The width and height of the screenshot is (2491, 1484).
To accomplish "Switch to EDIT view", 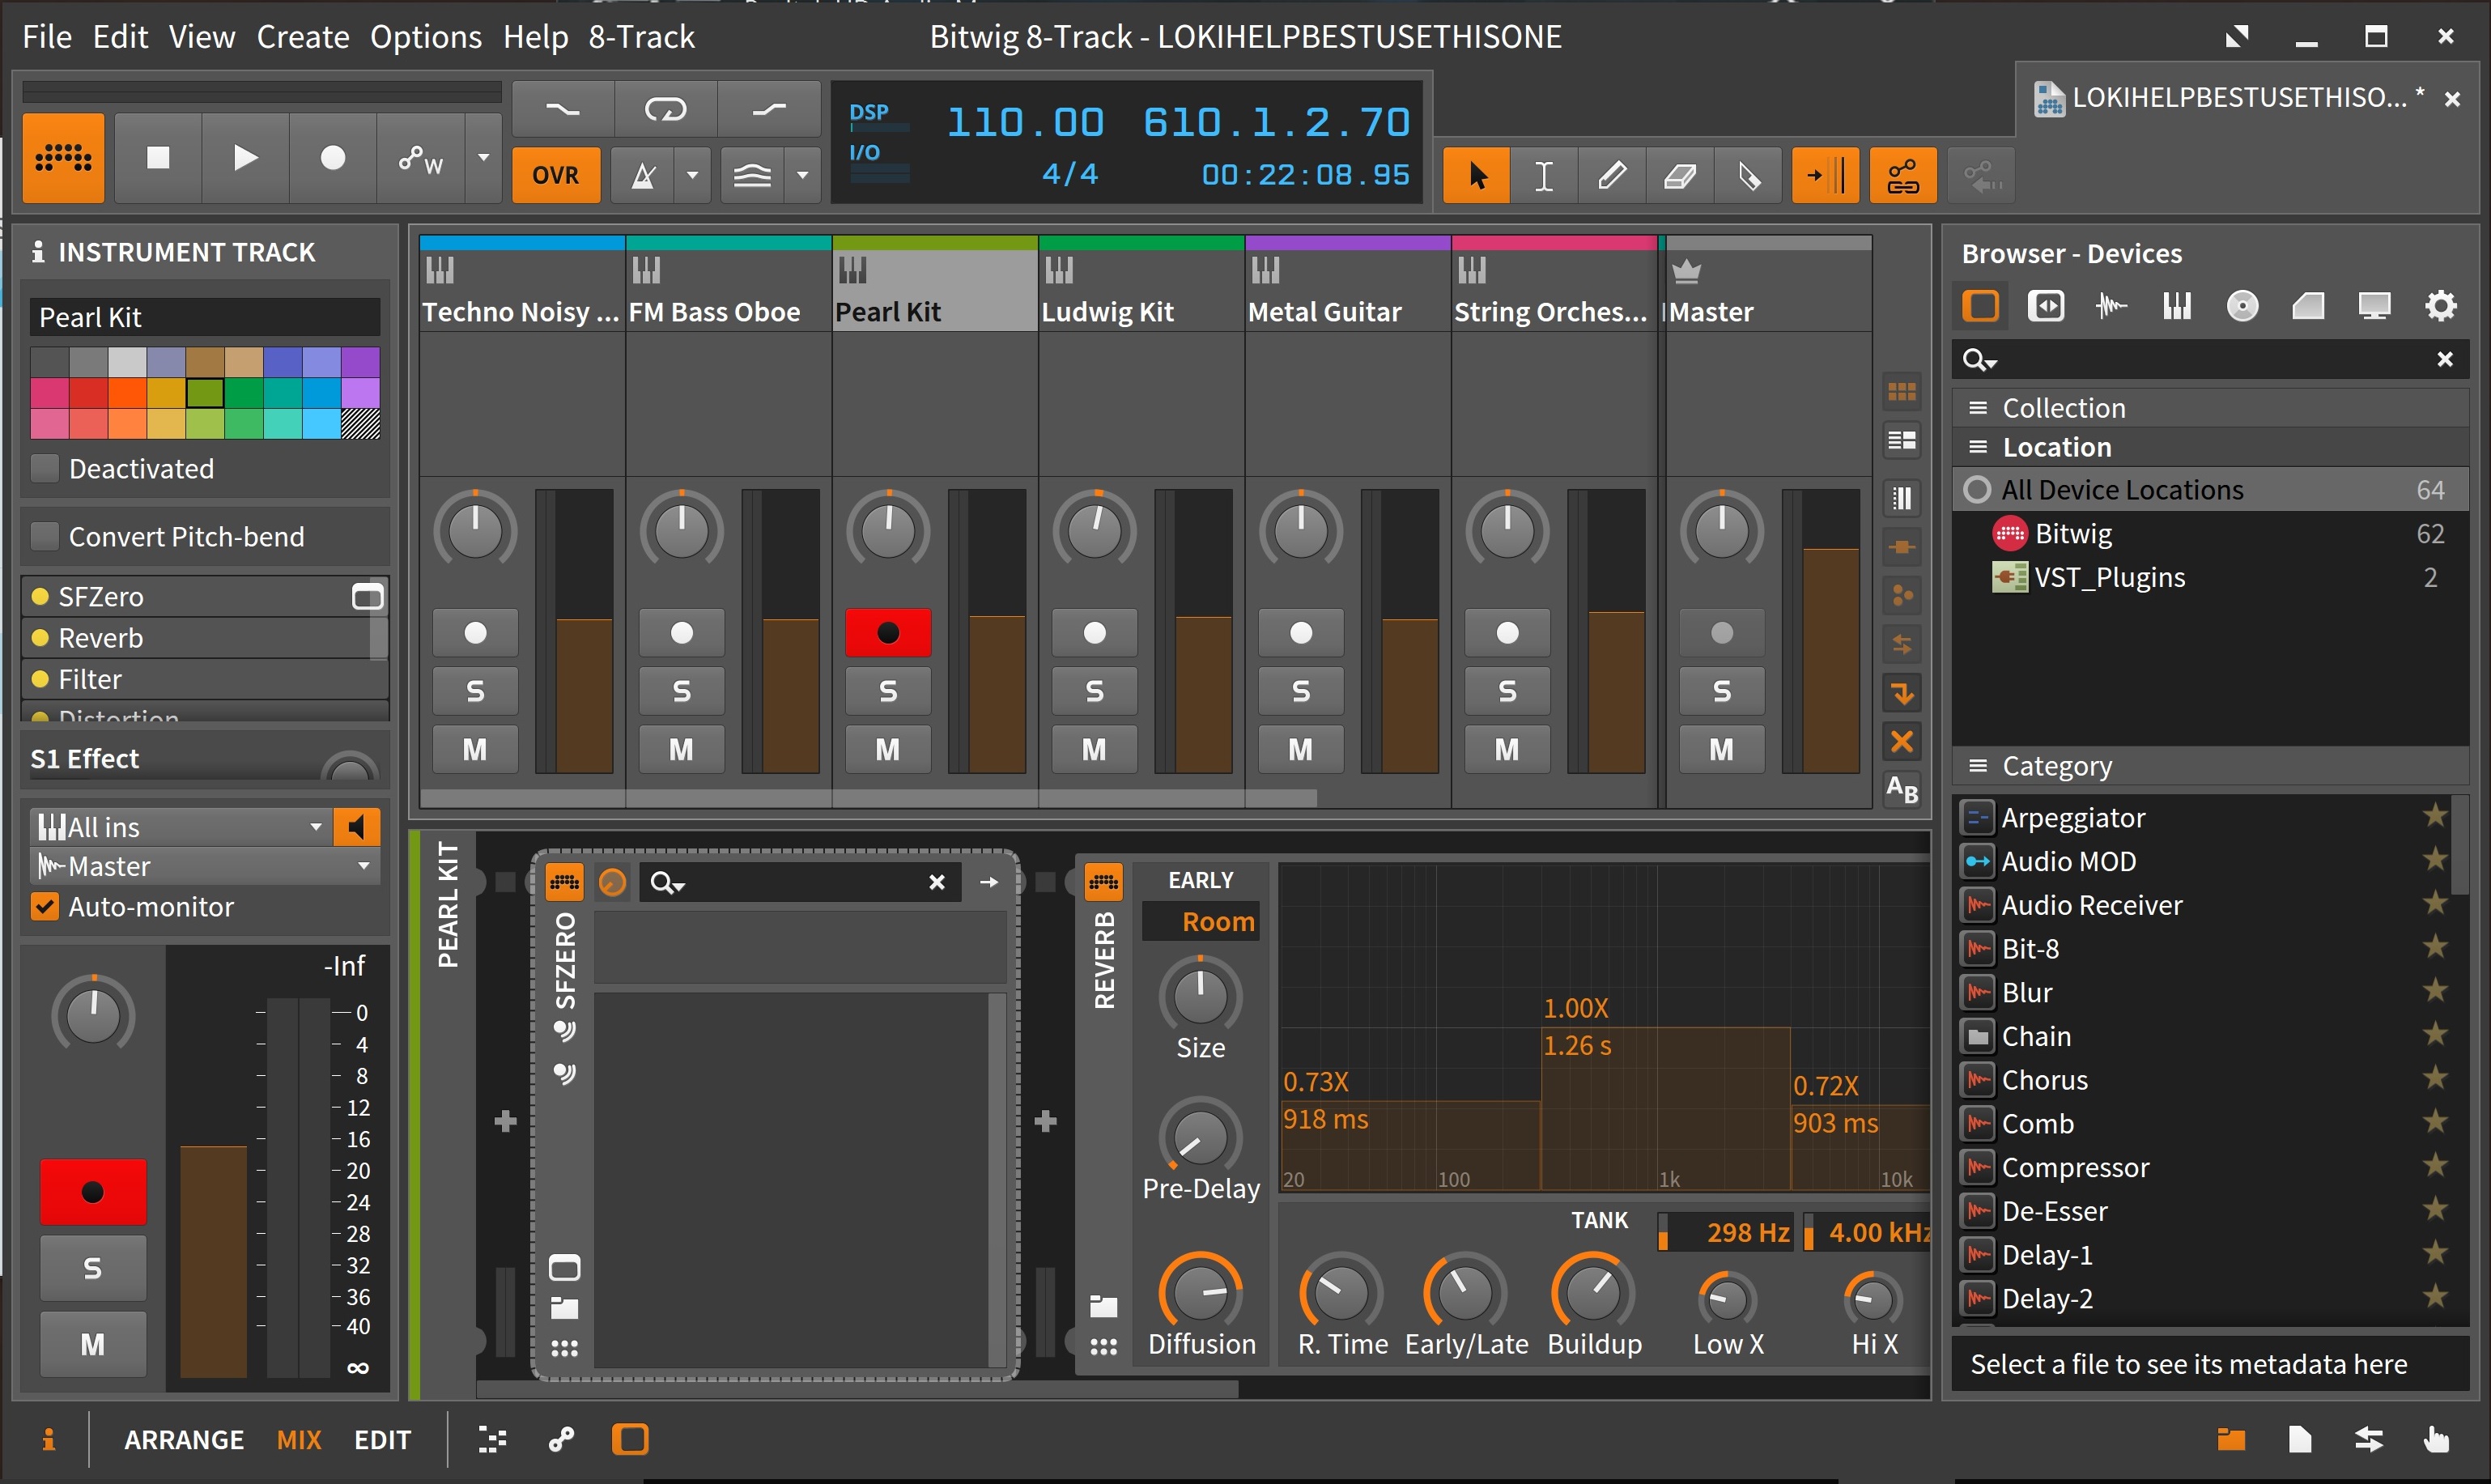I will pos(383,1440).
